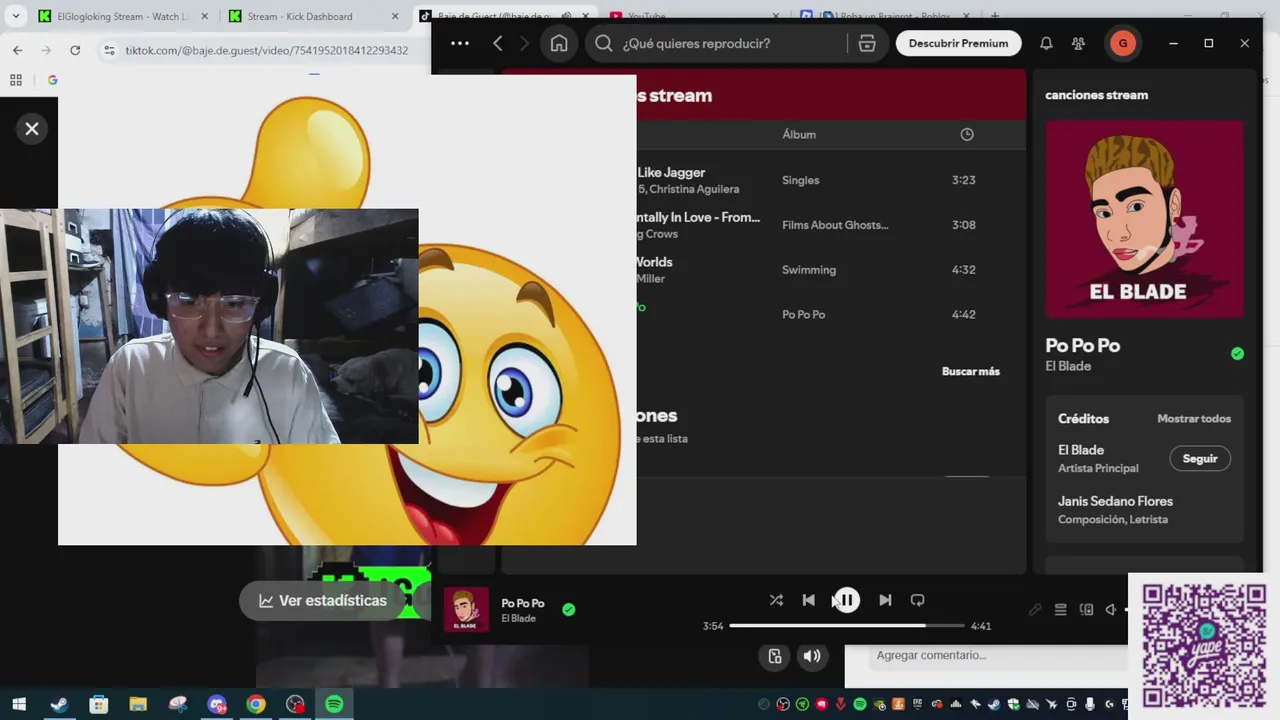Open Spotify friend activity icon

[1078, 43]
